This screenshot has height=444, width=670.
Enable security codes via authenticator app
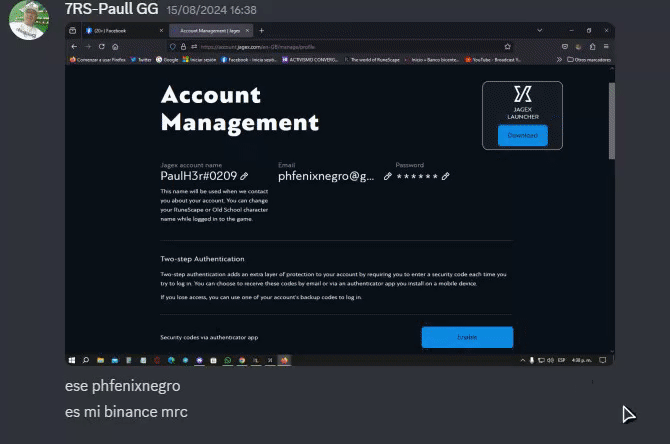coord(467,337)
